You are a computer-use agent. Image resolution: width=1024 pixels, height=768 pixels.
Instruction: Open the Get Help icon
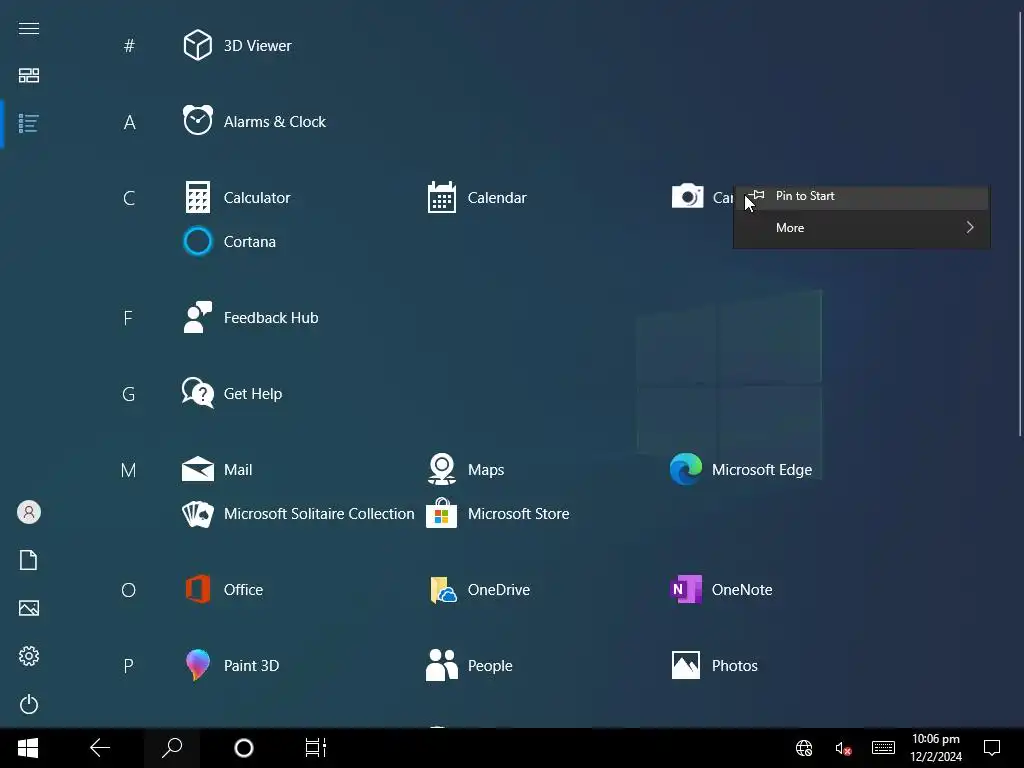(x=197, y=393)
